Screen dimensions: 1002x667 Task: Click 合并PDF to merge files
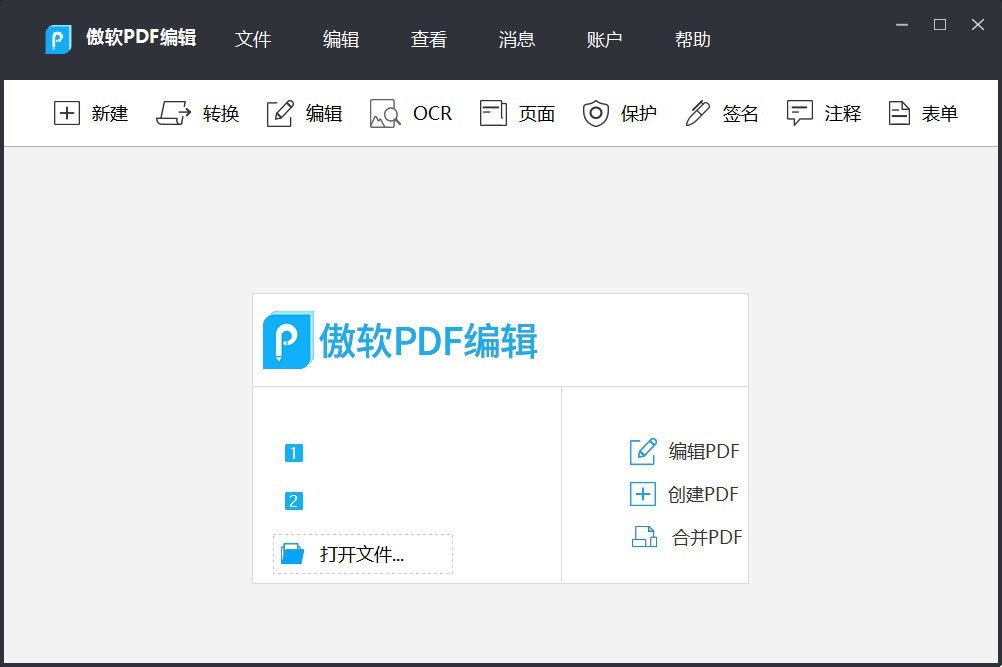tap(688, 537)
